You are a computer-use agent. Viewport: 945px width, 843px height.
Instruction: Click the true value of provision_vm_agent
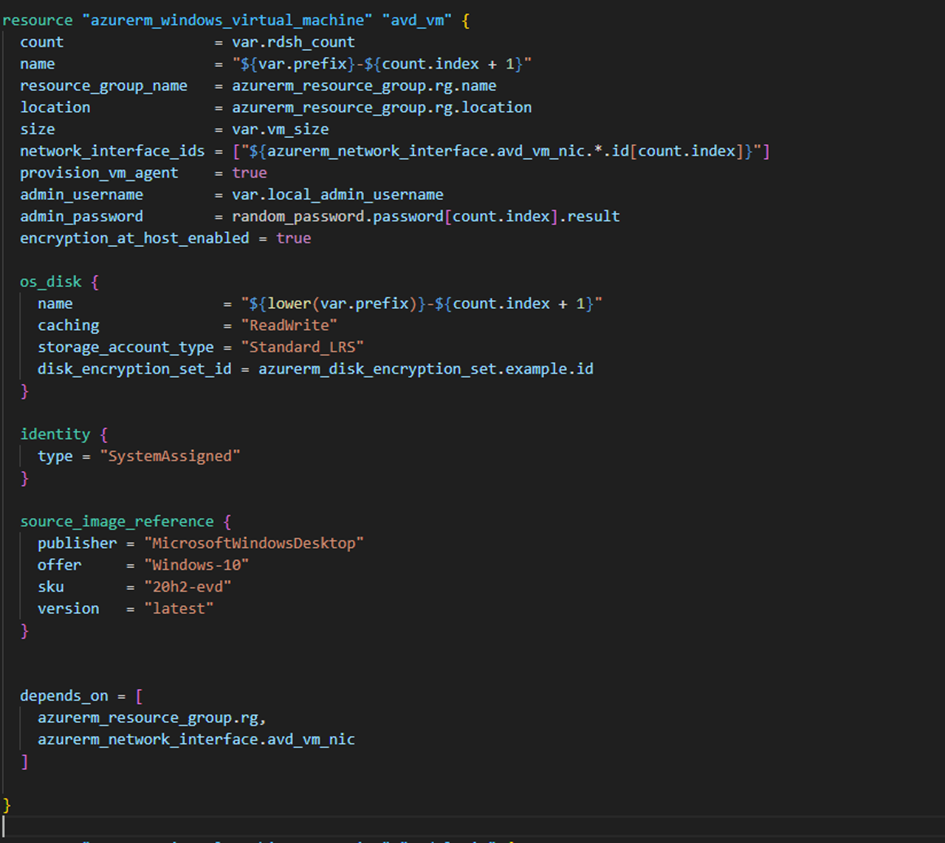(249, 173)
